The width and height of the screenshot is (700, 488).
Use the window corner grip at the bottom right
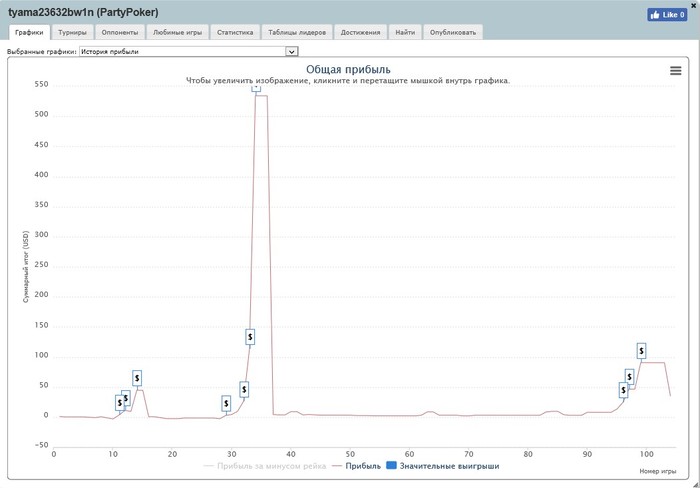tap(696, 484)
